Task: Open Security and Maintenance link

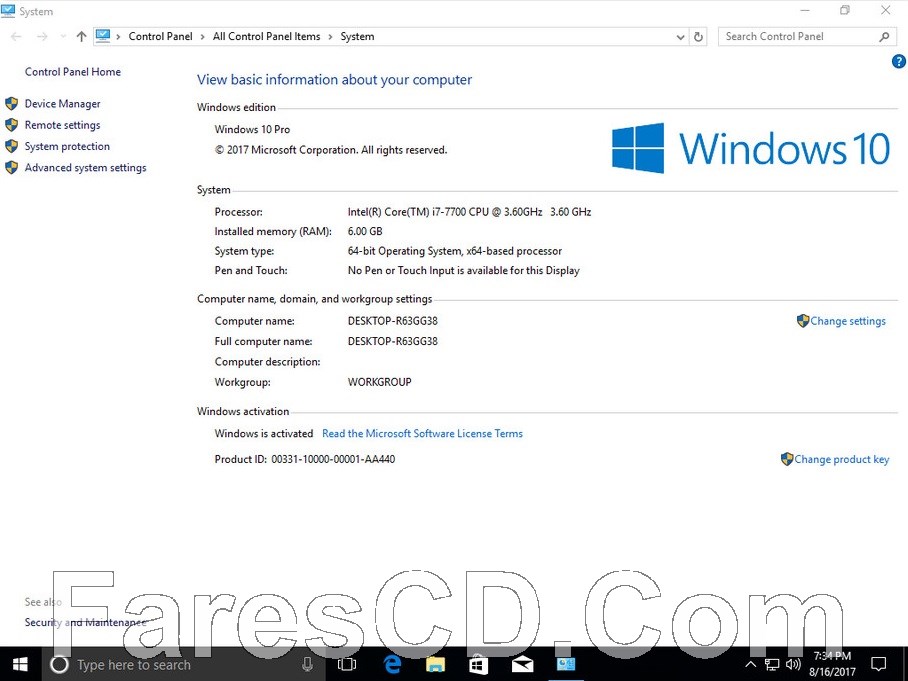Action: [85, 623]
